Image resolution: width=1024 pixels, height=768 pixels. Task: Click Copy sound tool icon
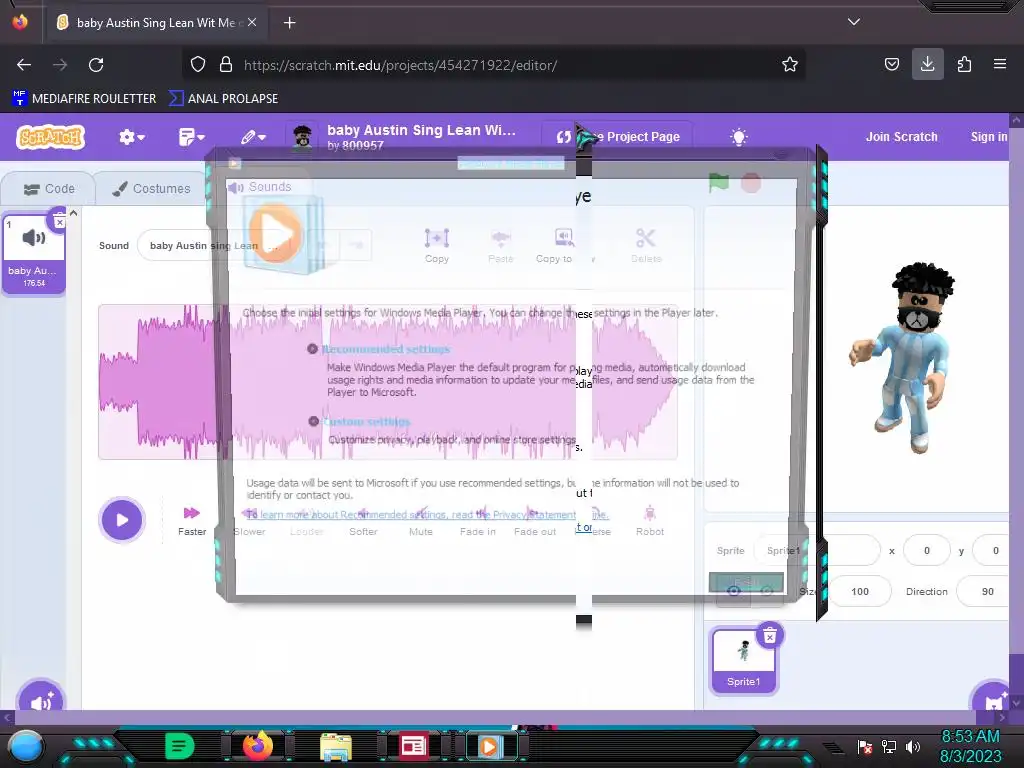coord(437,245)
